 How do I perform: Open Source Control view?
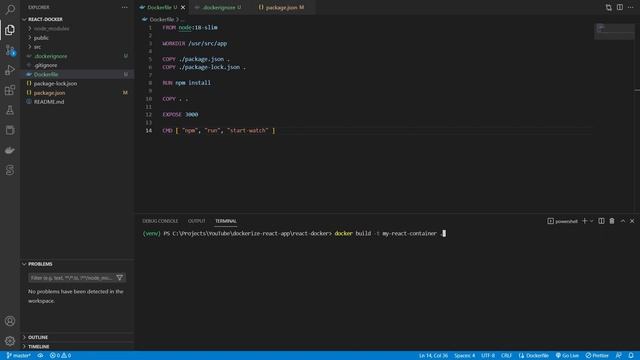pos(10,50)
